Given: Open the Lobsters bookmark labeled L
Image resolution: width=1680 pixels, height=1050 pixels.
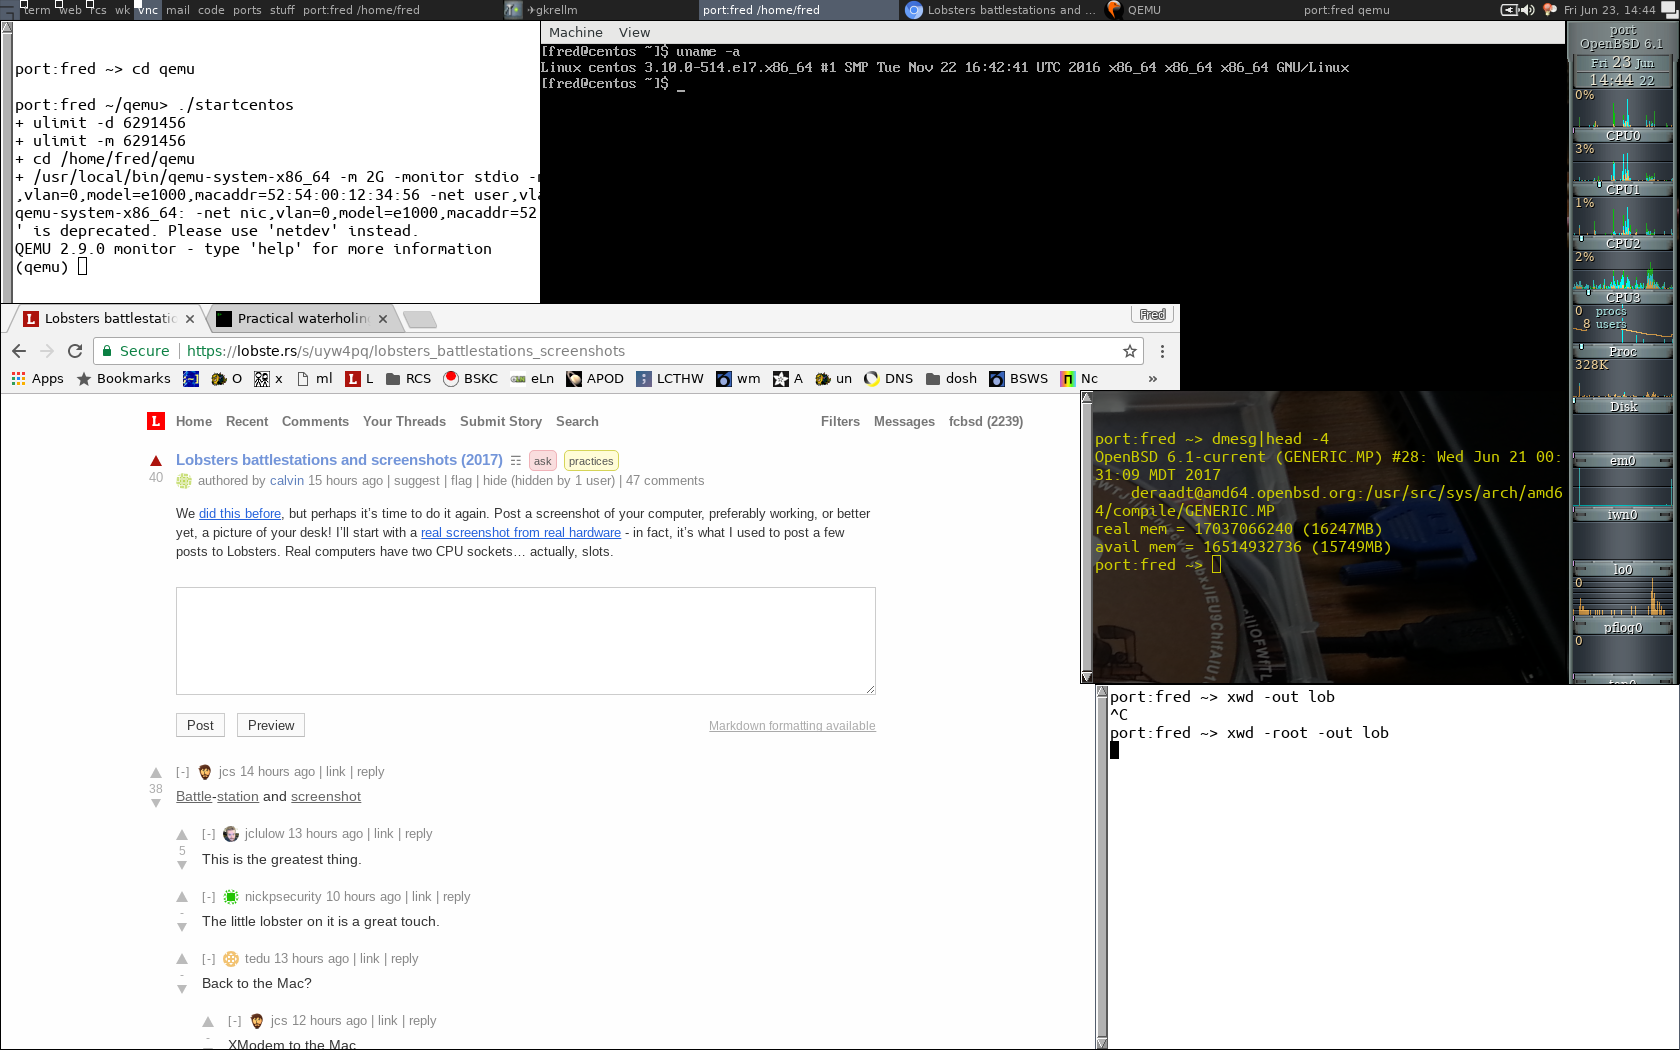Looking at the screenshot, I should [355, 378].
